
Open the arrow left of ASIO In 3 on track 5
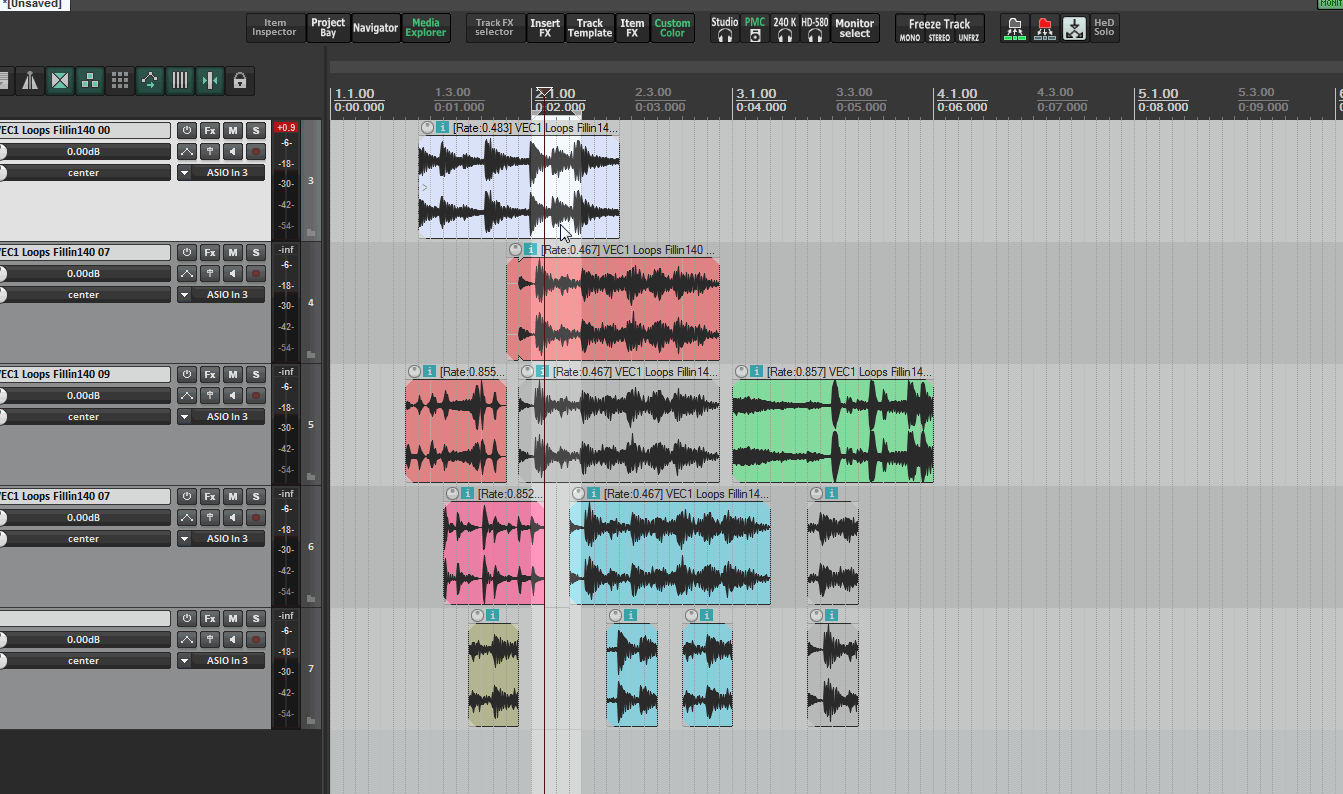[184, 417]
